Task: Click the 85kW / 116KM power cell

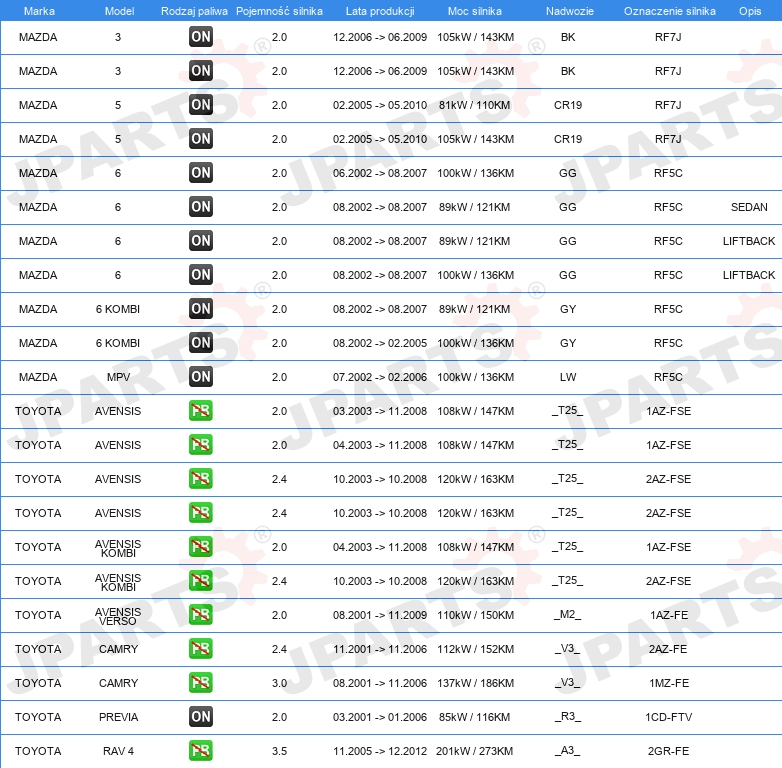Action: pyautogui.click(x=475, y=717)
